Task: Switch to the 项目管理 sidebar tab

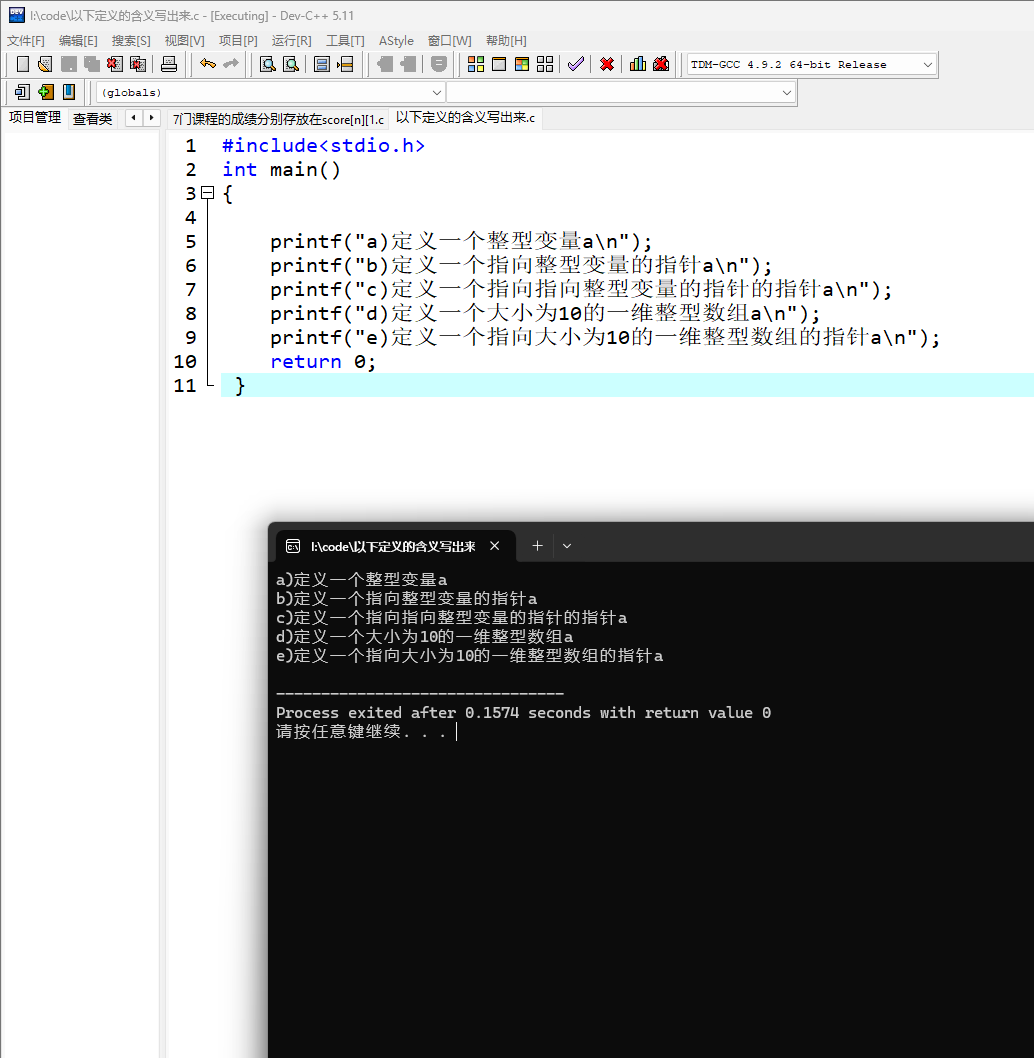Action: (x=34, y=117)
